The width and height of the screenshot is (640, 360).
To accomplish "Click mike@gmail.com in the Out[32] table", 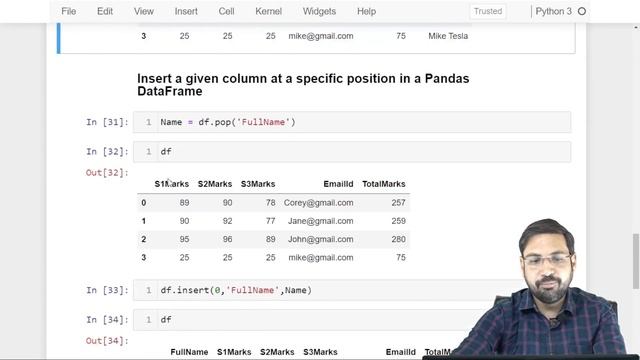I will coord(321,258).
